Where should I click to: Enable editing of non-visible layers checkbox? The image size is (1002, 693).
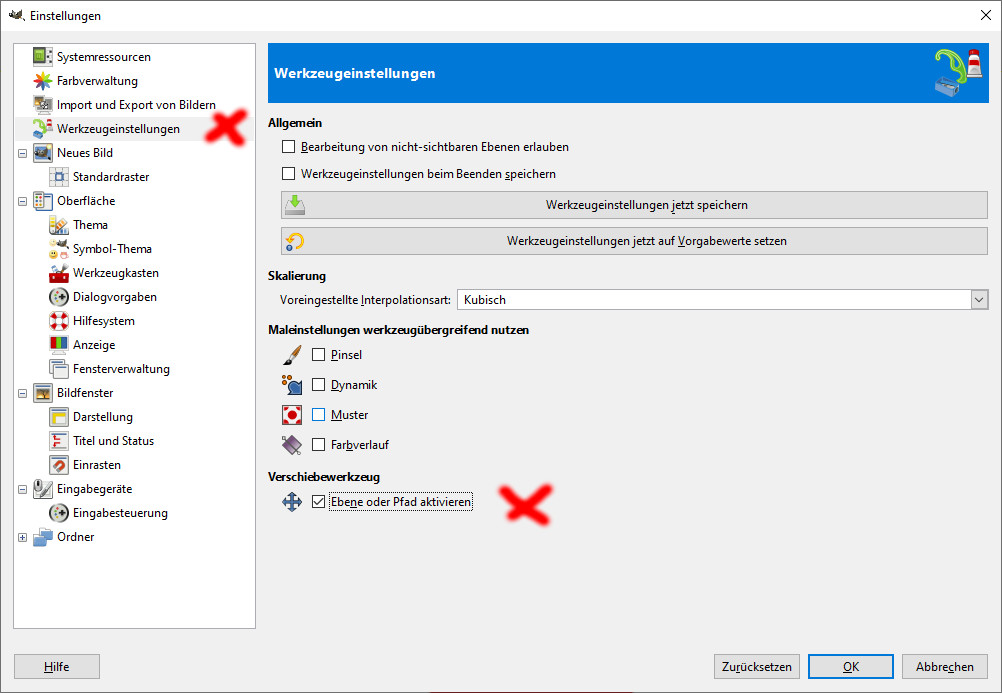(289, 147)
